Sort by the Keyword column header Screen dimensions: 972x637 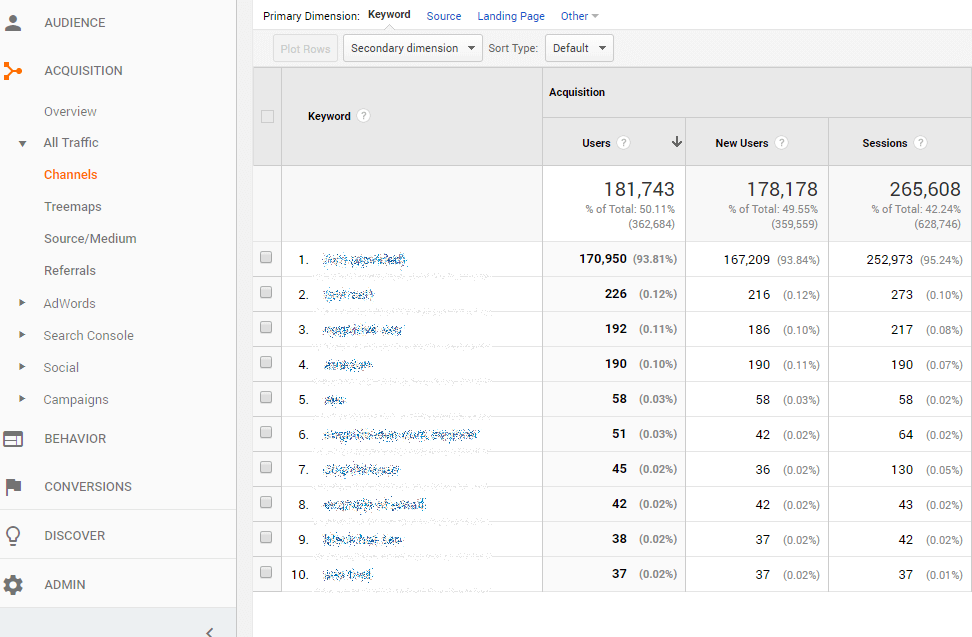[329, 116]
